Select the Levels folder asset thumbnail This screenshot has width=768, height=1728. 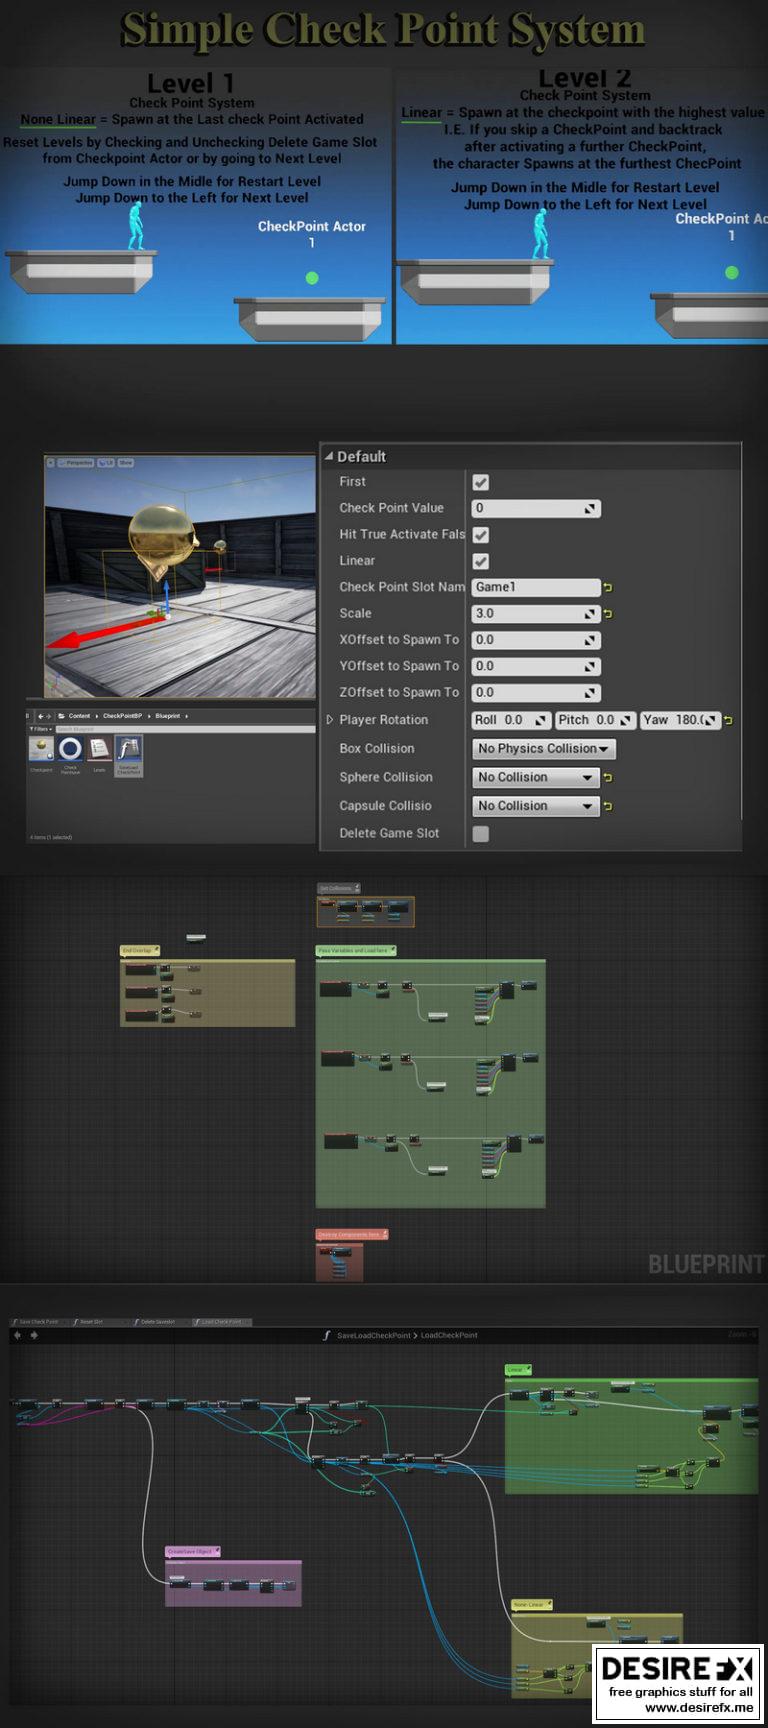(x=99, y=750)
